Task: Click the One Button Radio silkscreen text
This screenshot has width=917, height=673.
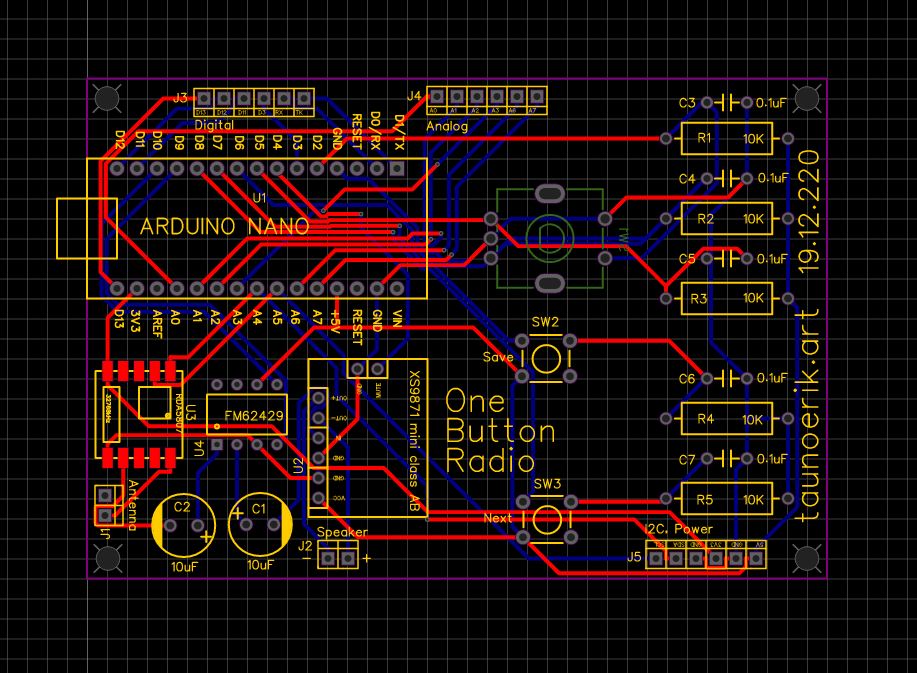Action: [x=499, y=431]
